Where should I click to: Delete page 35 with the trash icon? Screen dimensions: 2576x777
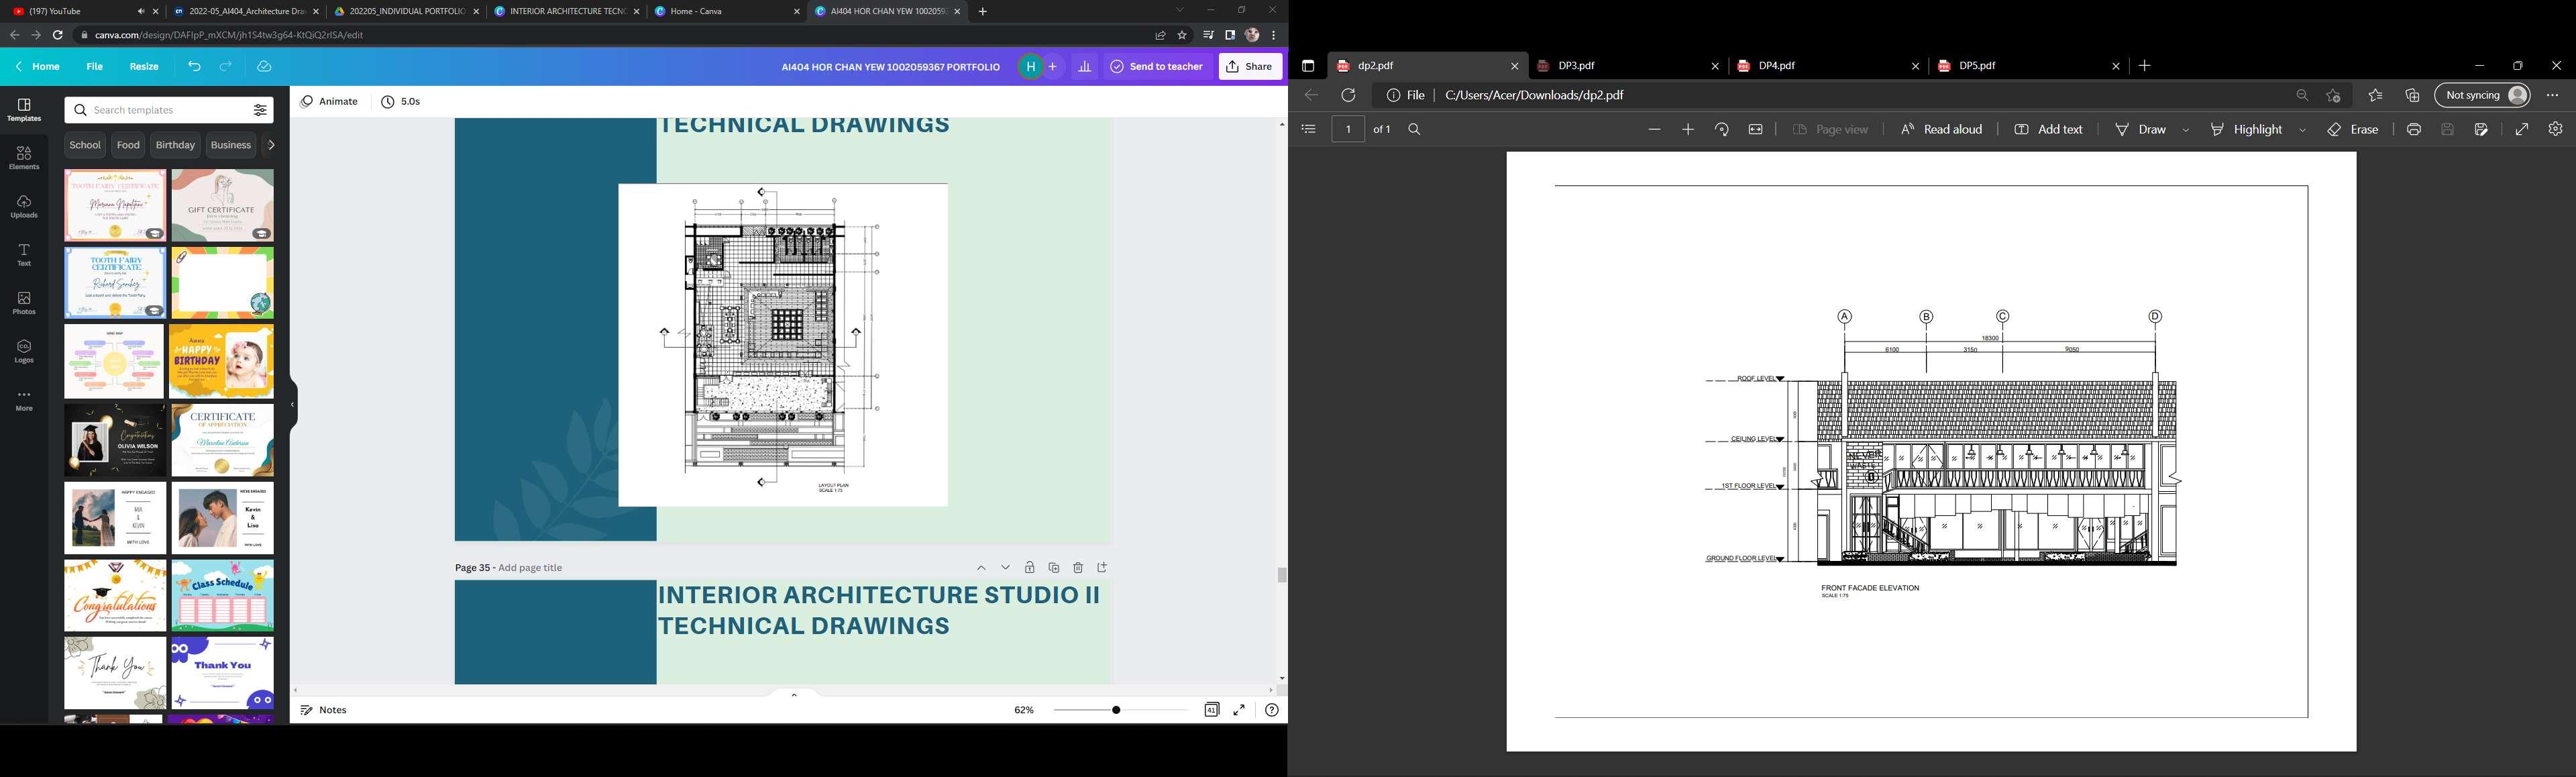pos(1078,568)
